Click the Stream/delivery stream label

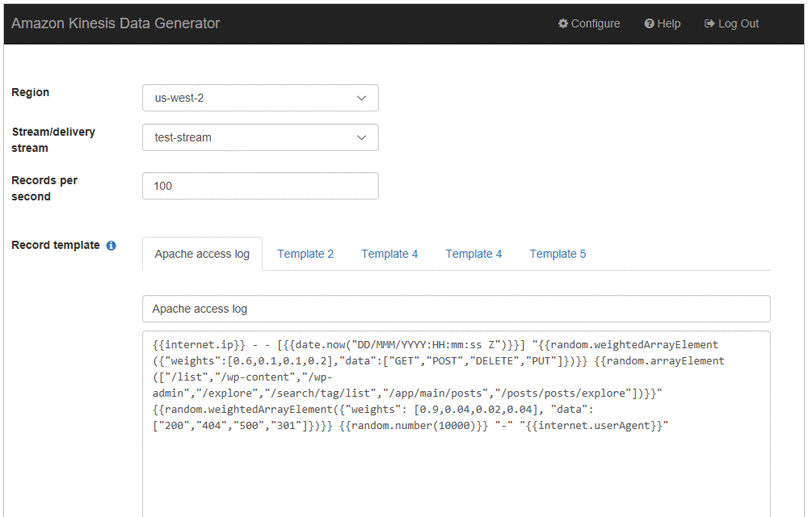(53, 140)
